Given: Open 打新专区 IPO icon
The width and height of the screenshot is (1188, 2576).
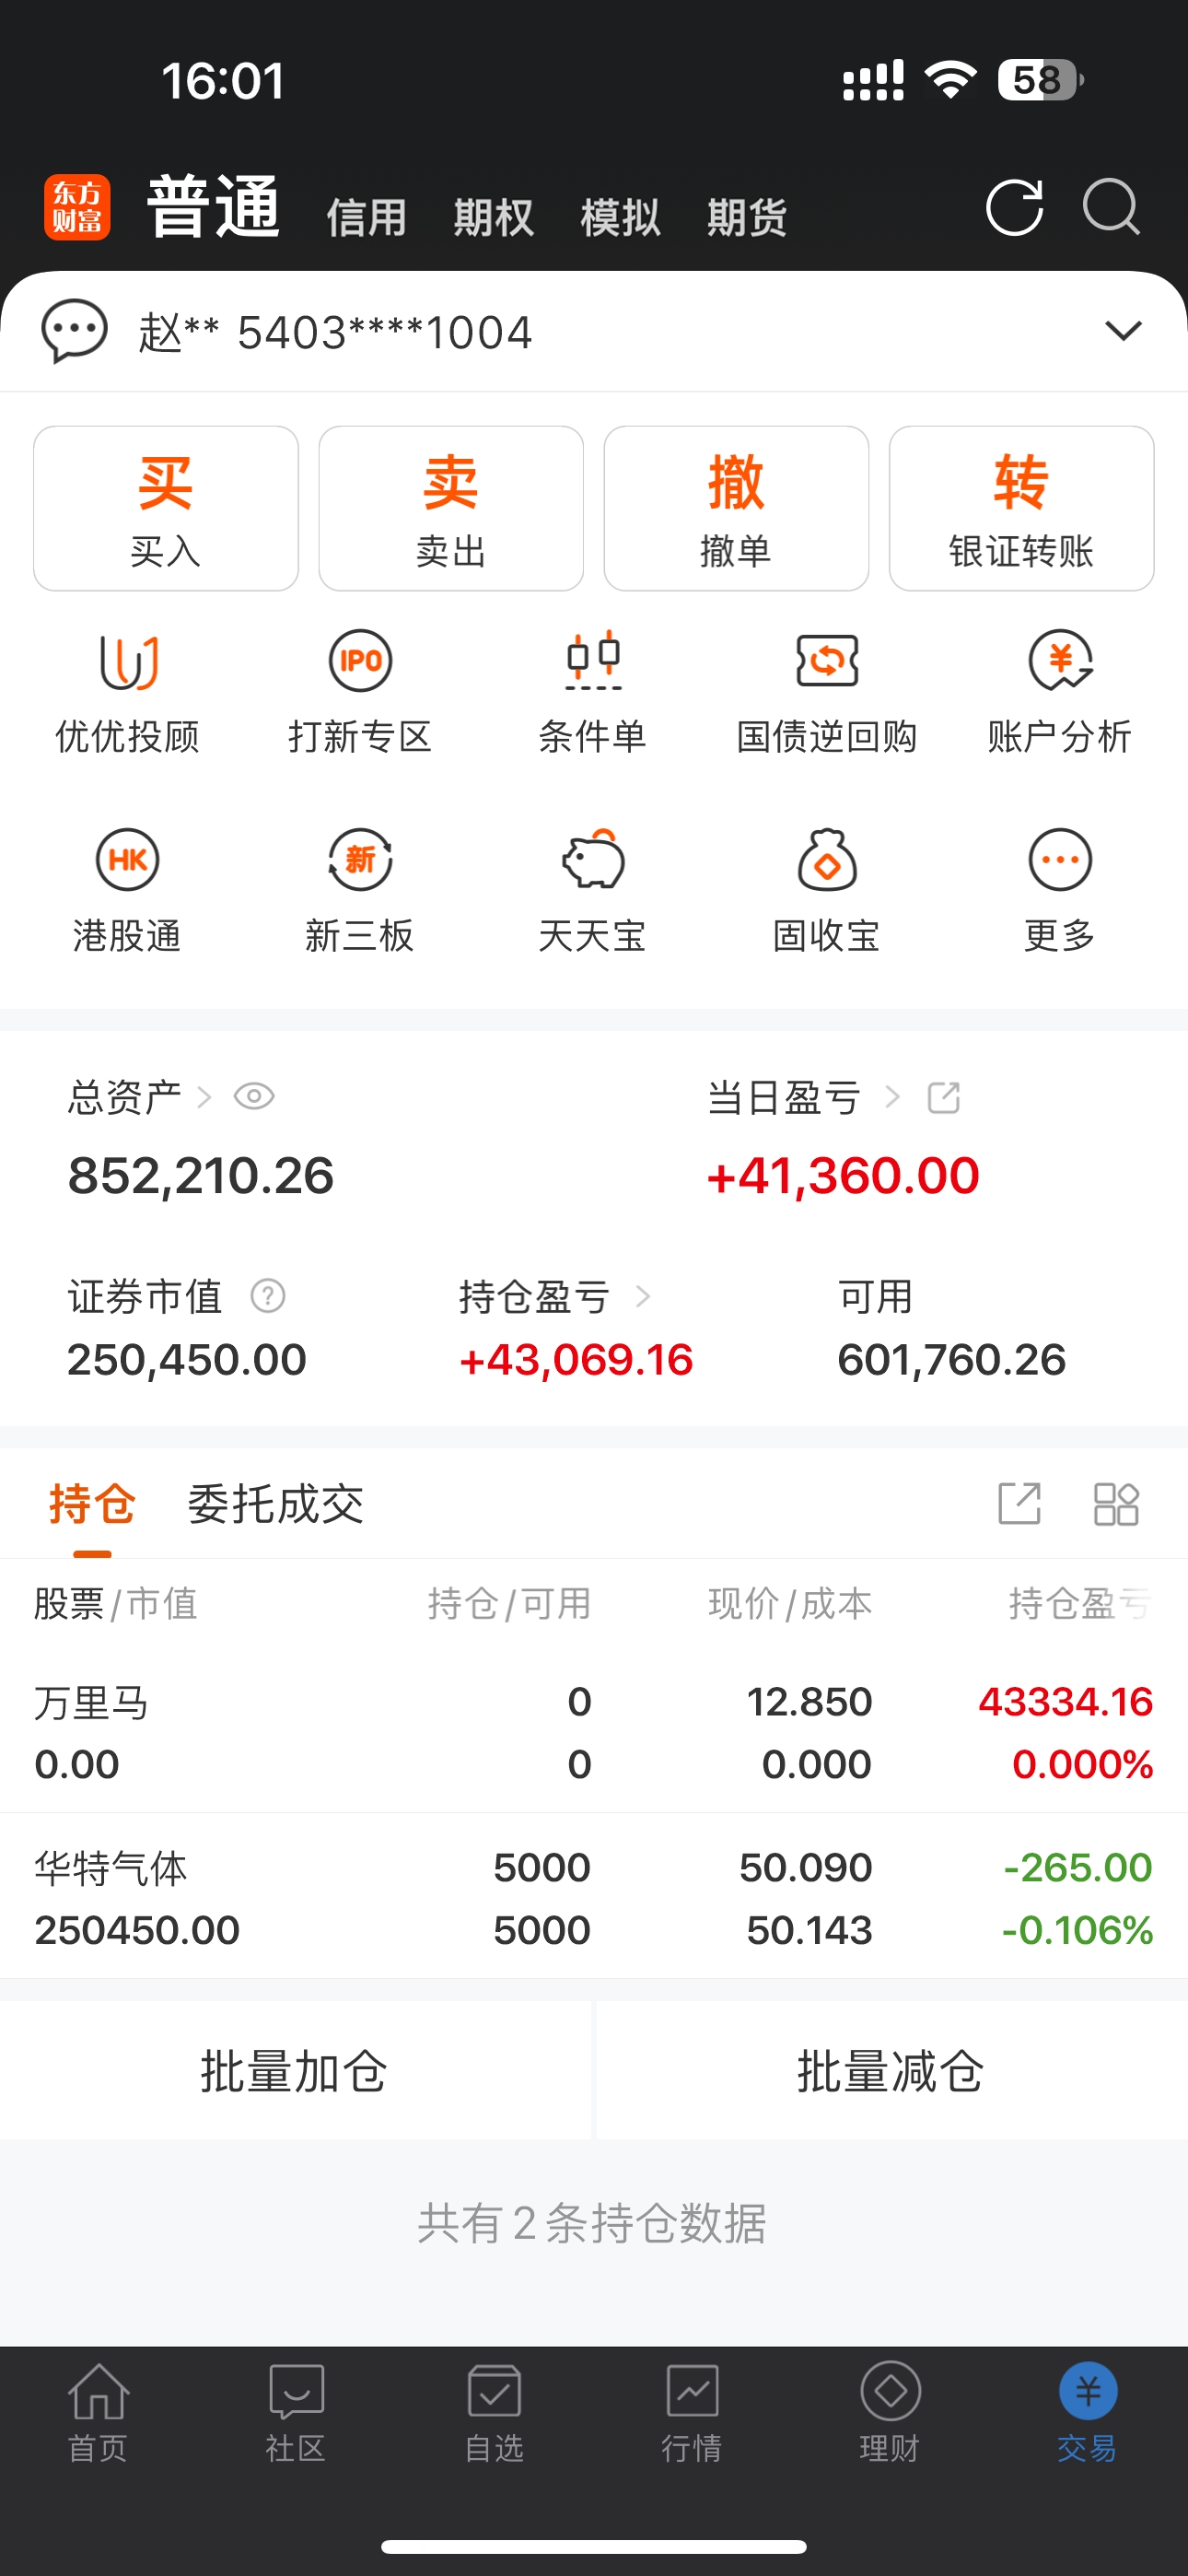Looking at the screenshot, I should [x=360, y=661].
